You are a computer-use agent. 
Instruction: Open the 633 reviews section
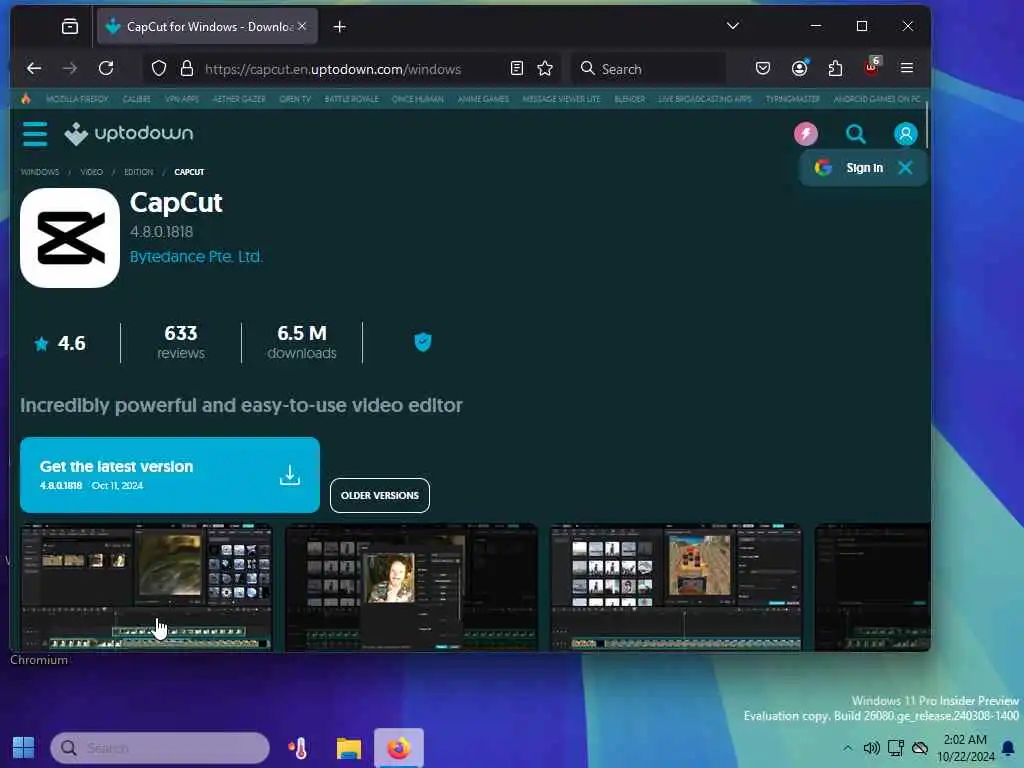click(181, 342)
